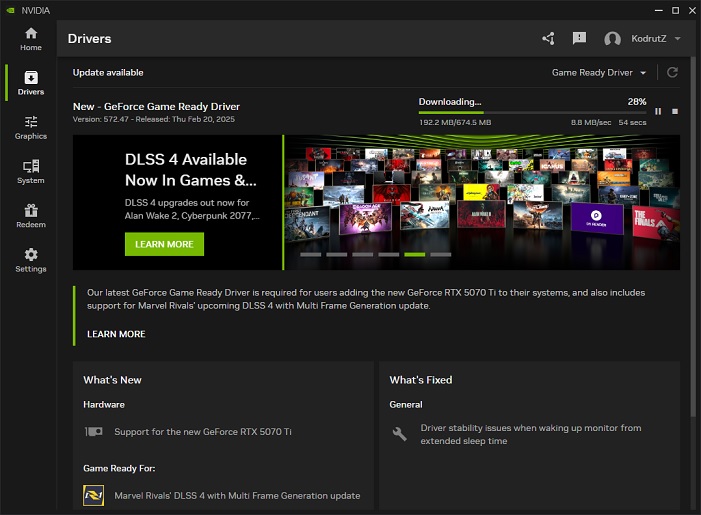Viewport: 701px width, 515px height.
Task: Expand the Game Ready Driver dropdown
Action: 599,73
